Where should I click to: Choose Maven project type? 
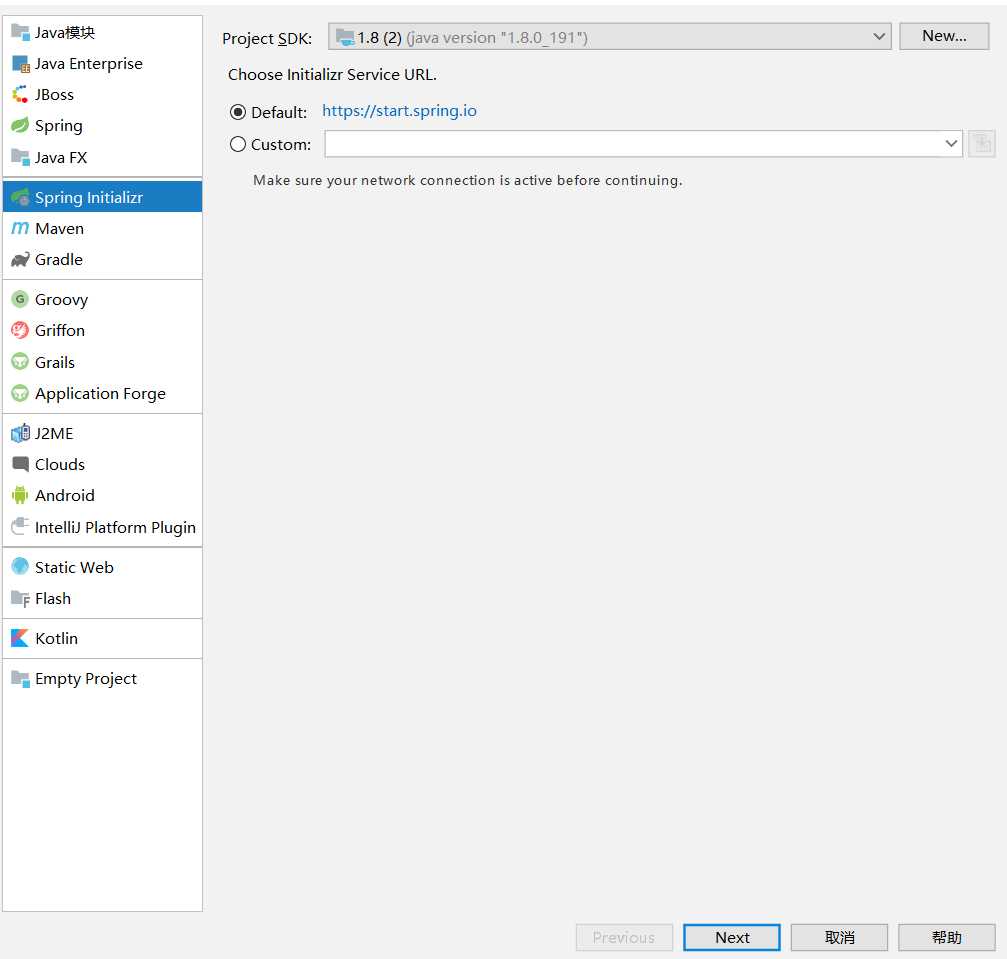pos(102,229)
